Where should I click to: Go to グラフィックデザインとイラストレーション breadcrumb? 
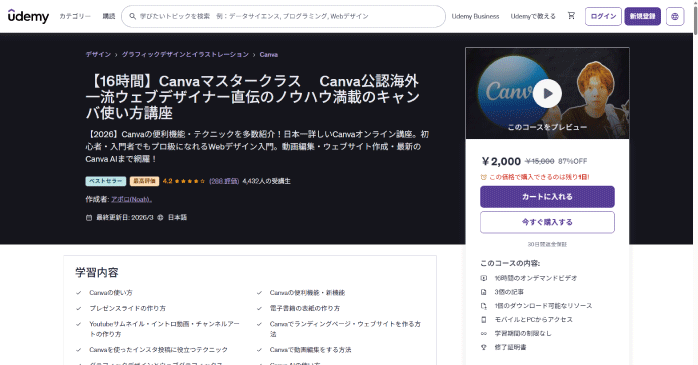[x=185, y=54]
